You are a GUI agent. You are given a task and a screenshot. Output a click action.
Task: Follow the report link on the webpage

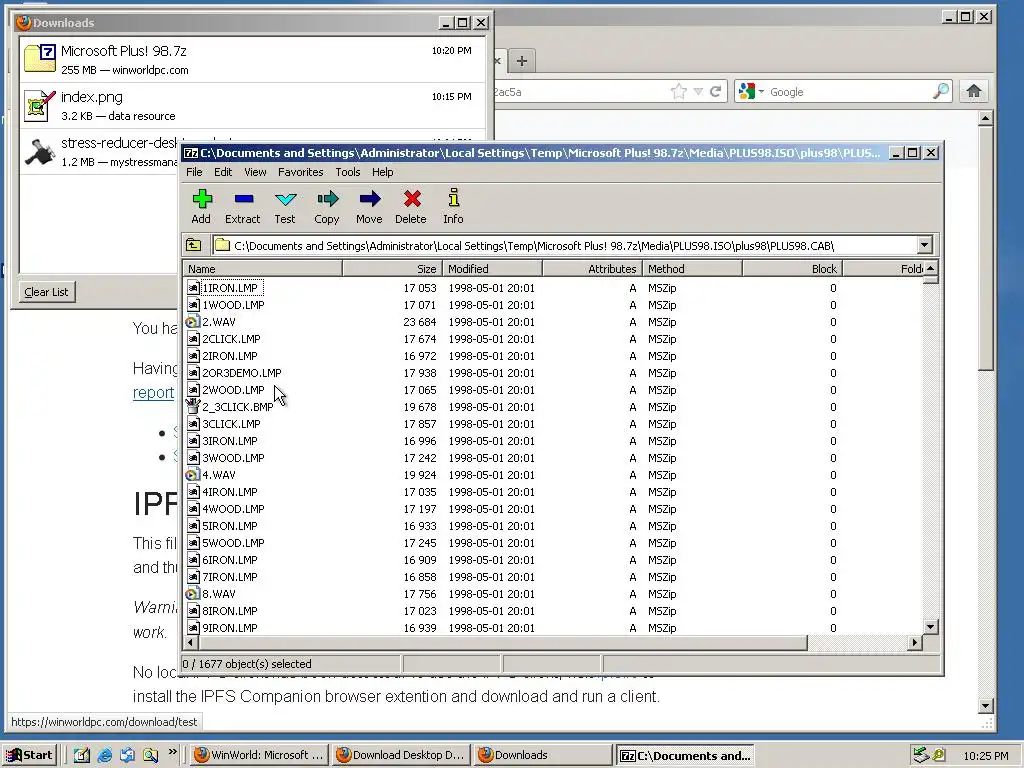[x=153, y=392]
